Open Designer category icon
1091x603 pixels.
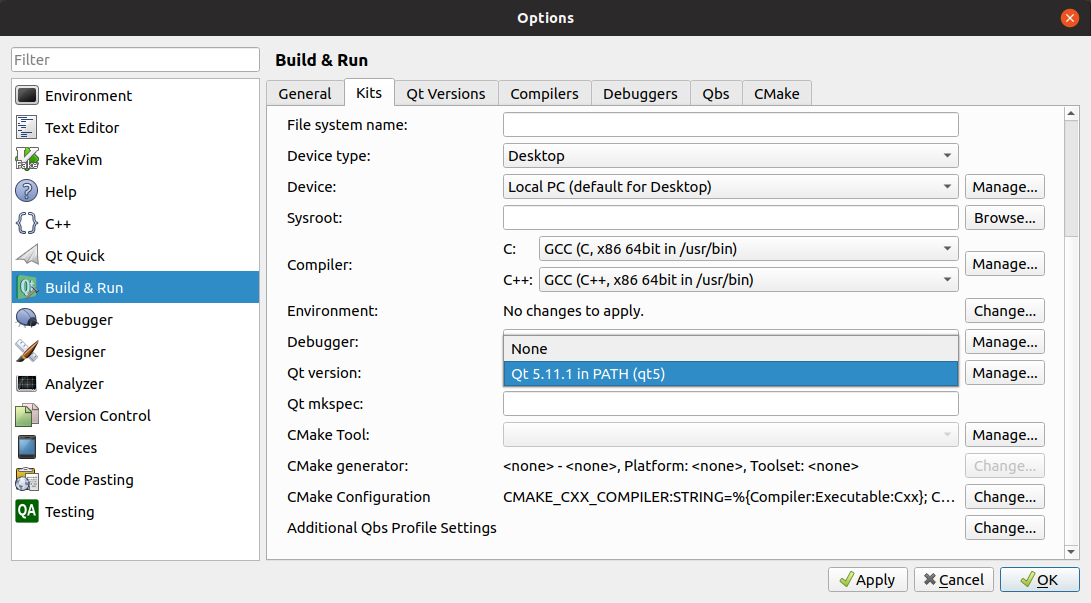[x=27, y=352]
